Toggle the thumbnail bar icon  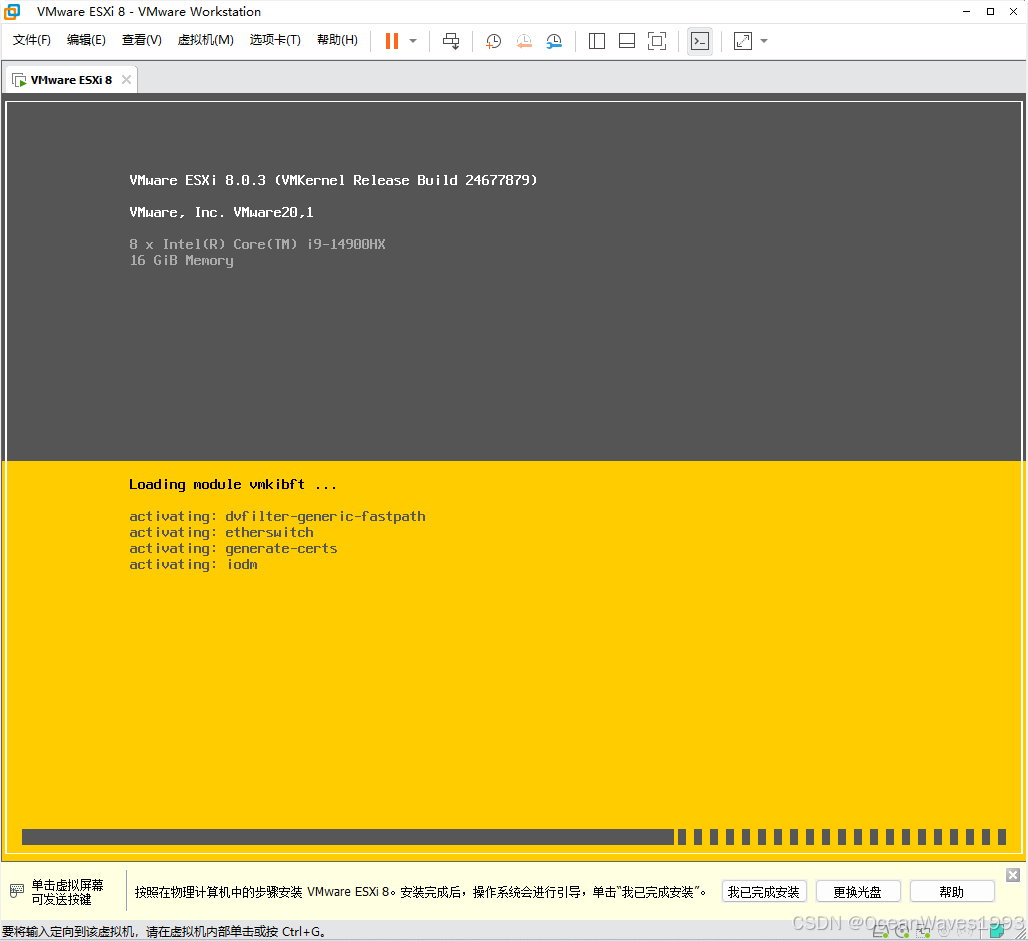pos(627,41)
